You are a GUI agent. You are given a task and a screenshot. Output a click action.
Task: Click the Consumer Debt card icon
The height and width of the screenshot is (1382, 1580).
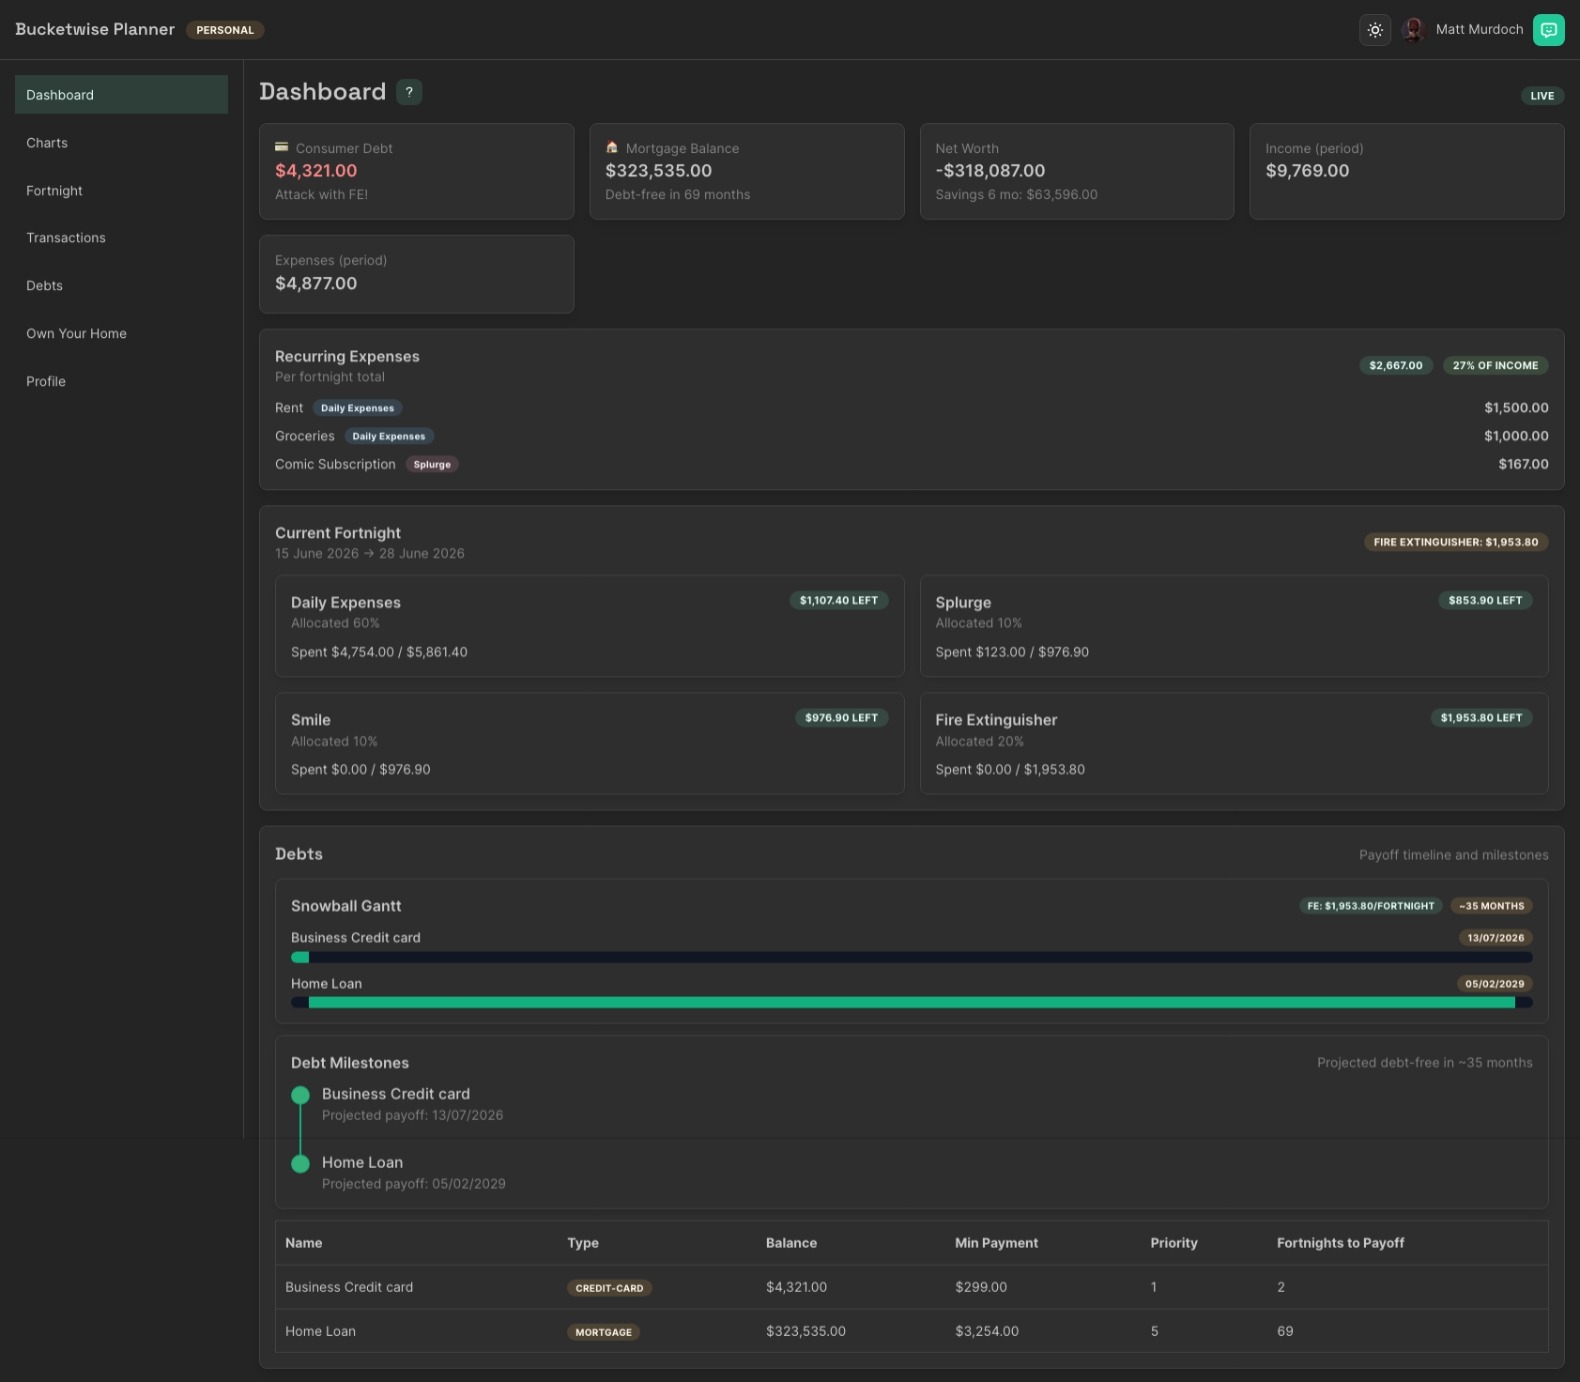pos(282,147)
